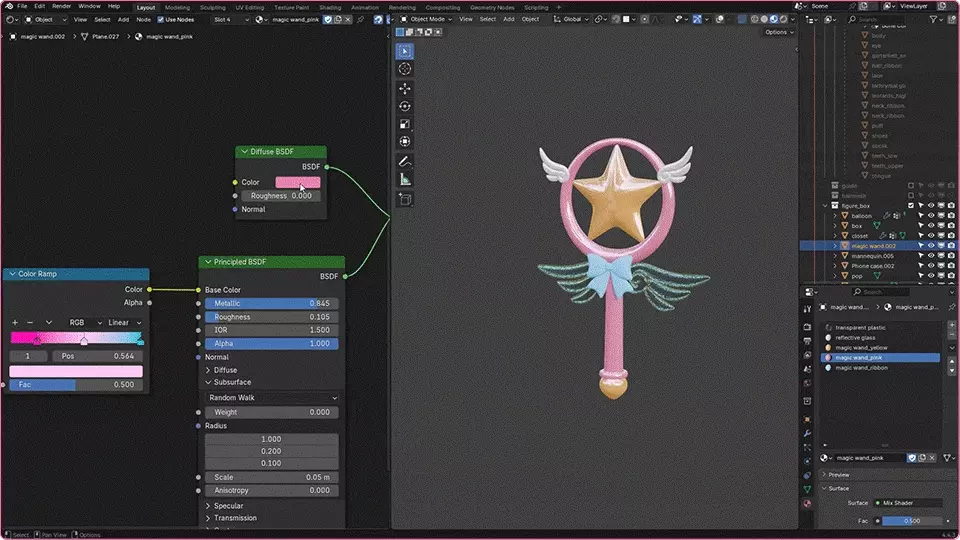This screenshot has width=960, height=540.
Task: Collapse the figure_box collection
Action: click(x=825, y=206)
